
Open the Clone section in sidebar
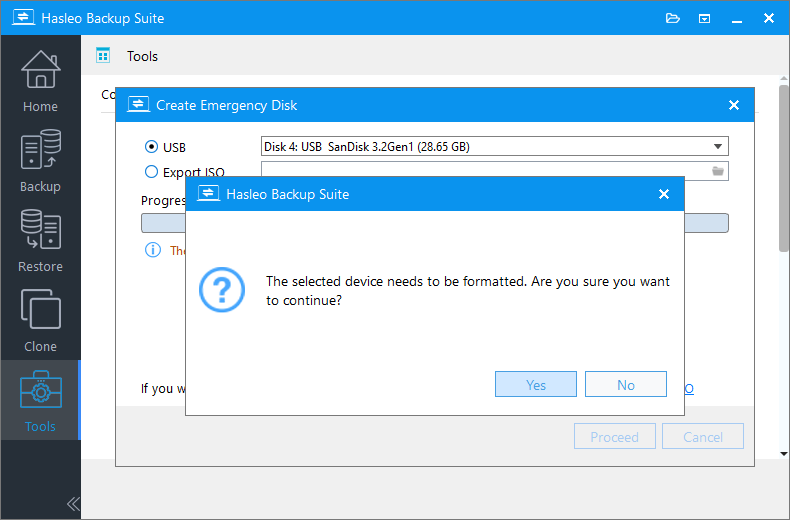[40, 320]
